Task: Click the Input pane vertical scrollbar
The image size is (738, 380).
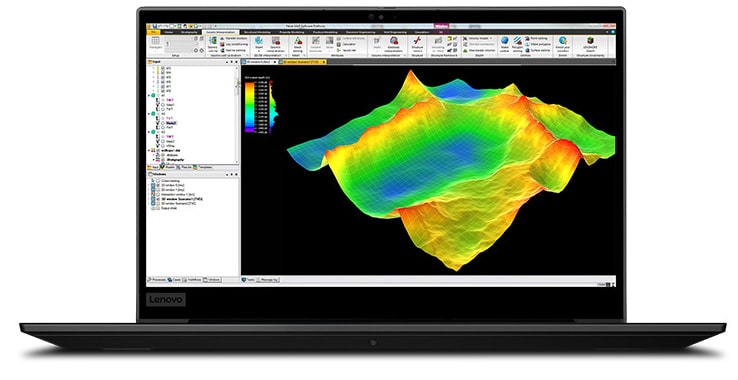Action: (237, 115)
